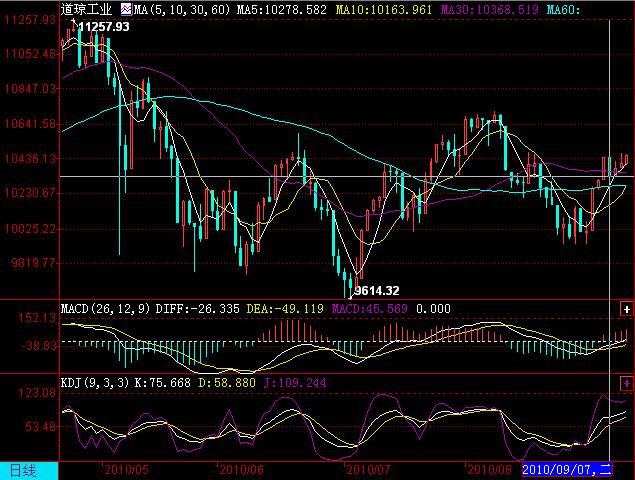Viewport: 635px width, 480px height.
Task: Click the MA10:10163.961 value
Action: [x=384, y=9]
